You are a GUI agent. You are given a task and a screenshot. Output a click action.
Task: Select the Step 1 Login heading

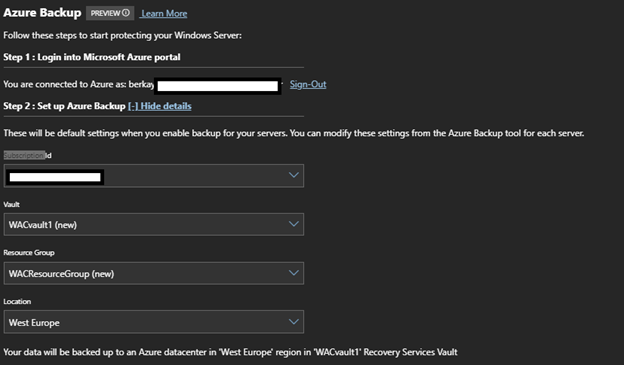click(x=92, y=57)
